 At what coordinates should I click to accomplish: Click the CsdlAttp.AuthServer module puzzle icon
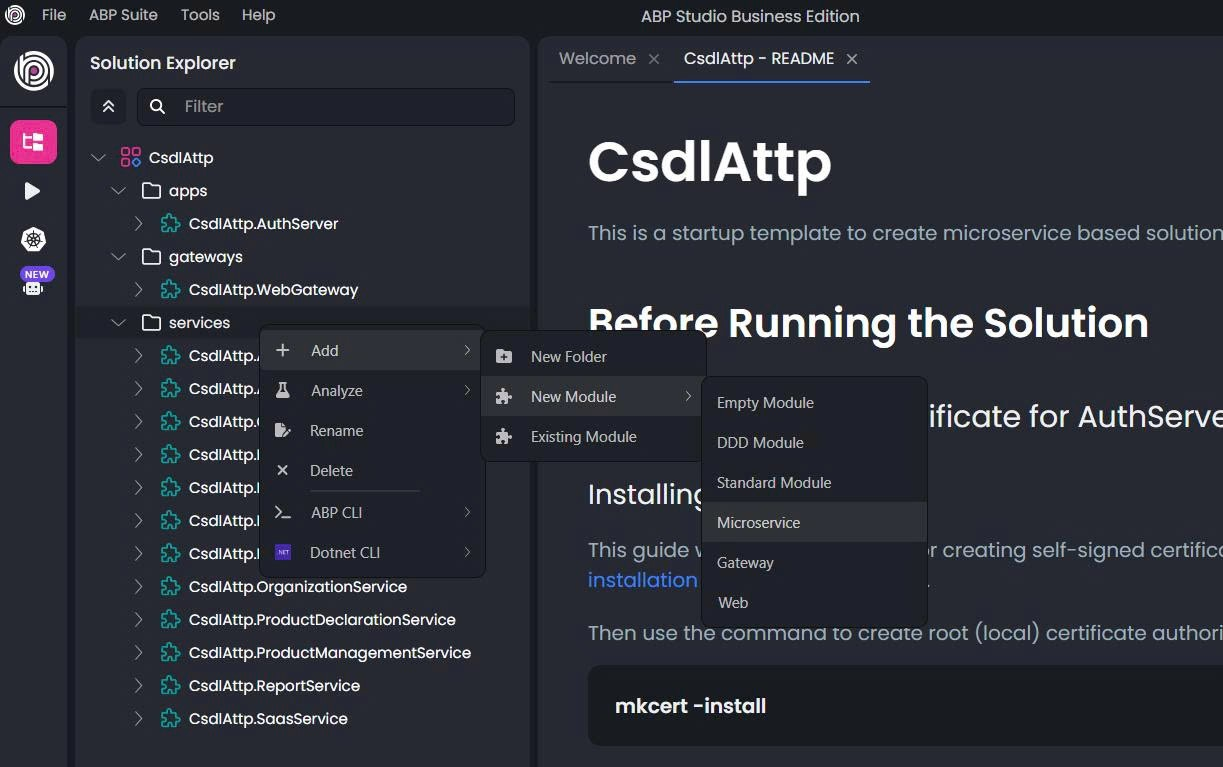coord(171,223)
